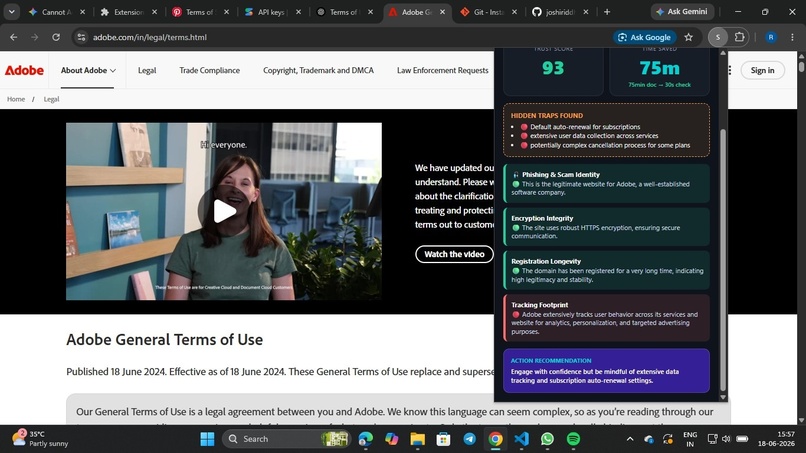The width and height of the screenshot is (806, 453).
Task: Open Windows Start button
Action: (x=207, y=439)
